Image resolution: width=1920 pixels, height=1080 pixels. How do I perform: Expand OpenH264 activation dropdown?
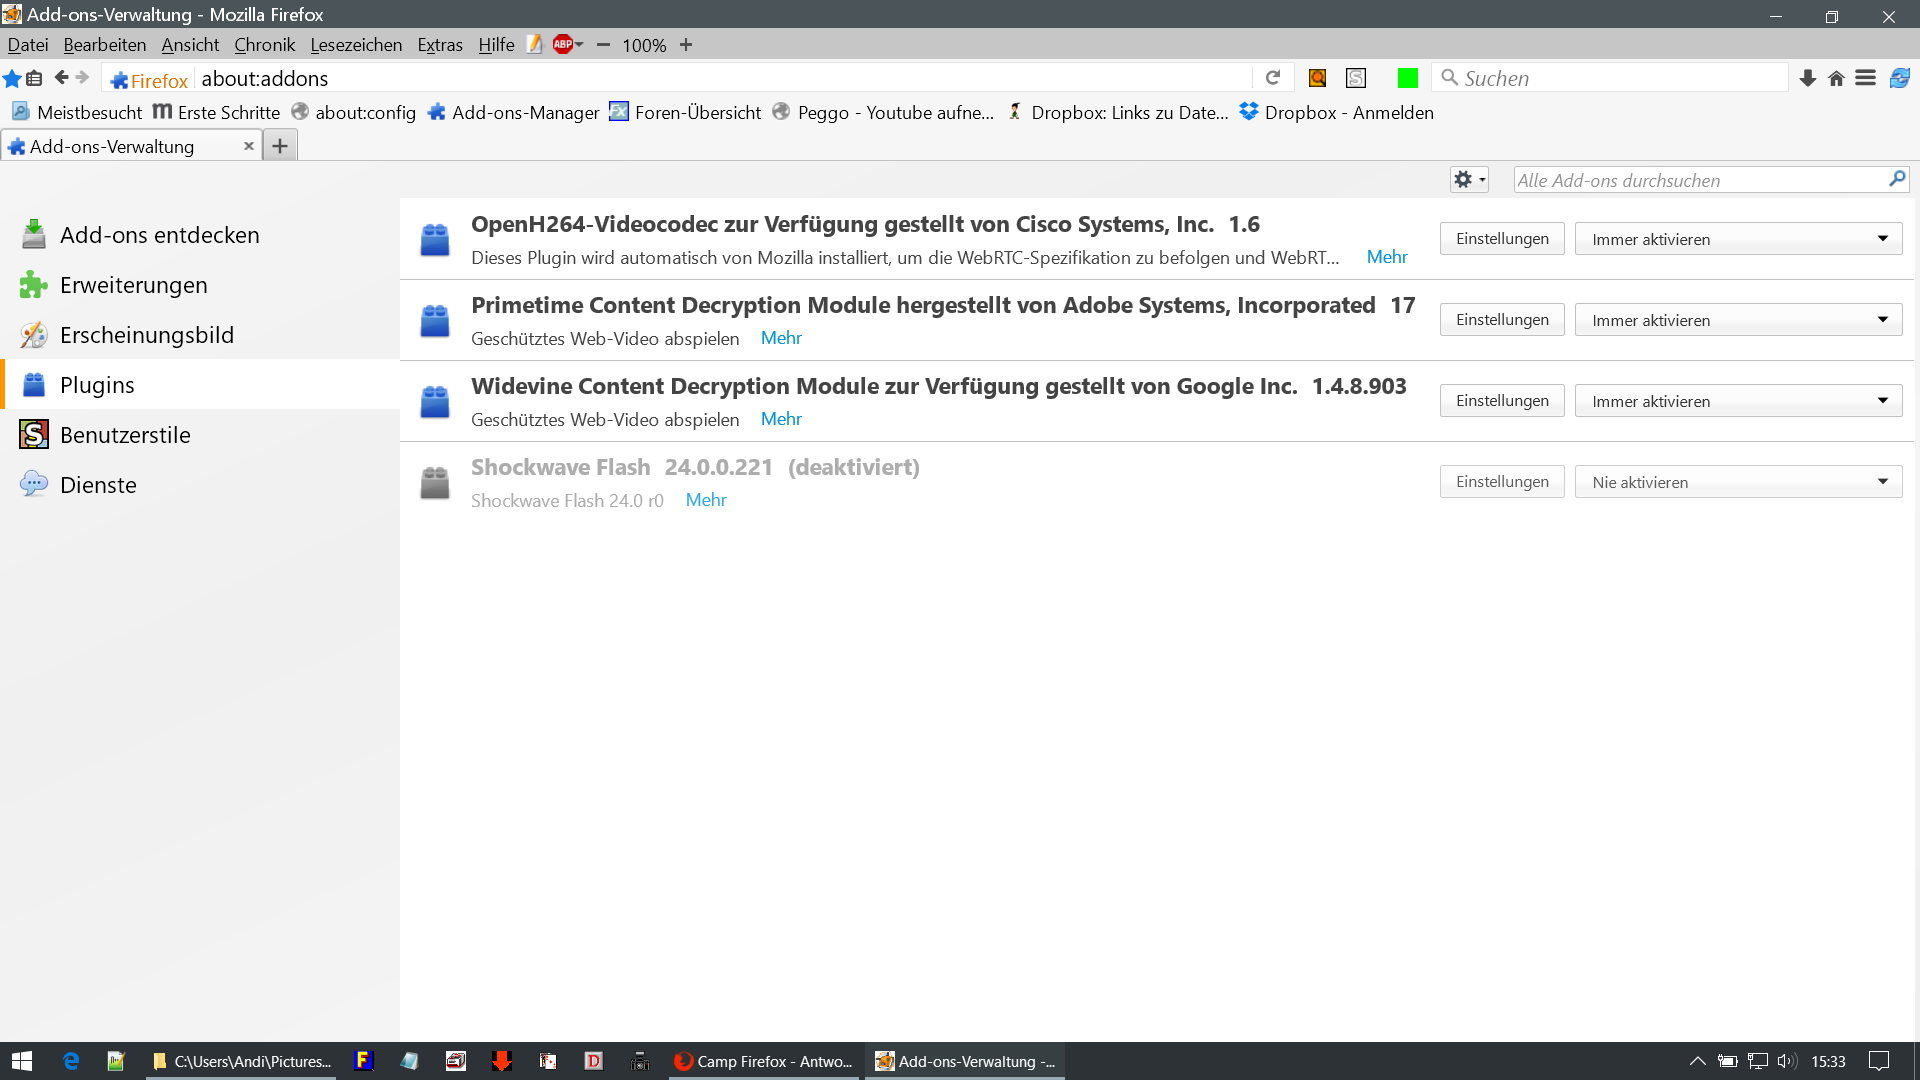(1738, 239)
